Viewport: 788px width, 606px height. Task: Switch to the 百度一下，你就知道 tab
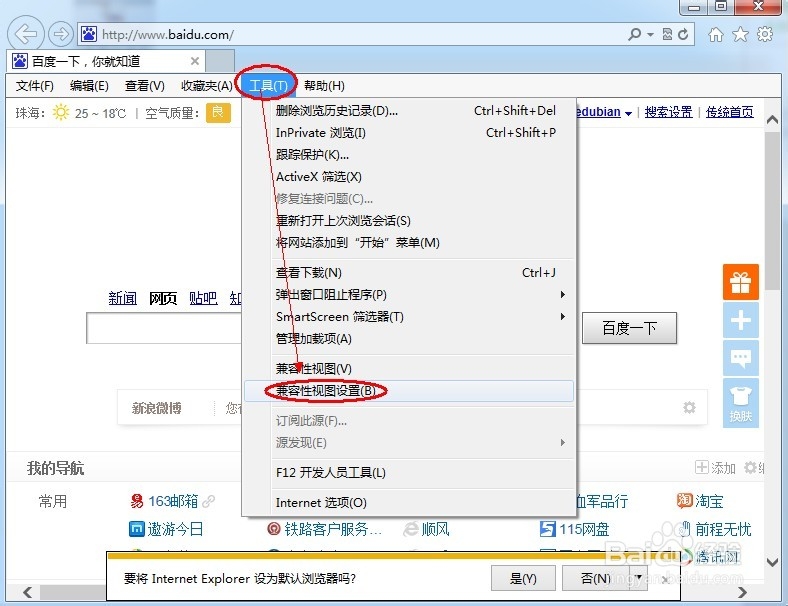[x=106, y=61]
